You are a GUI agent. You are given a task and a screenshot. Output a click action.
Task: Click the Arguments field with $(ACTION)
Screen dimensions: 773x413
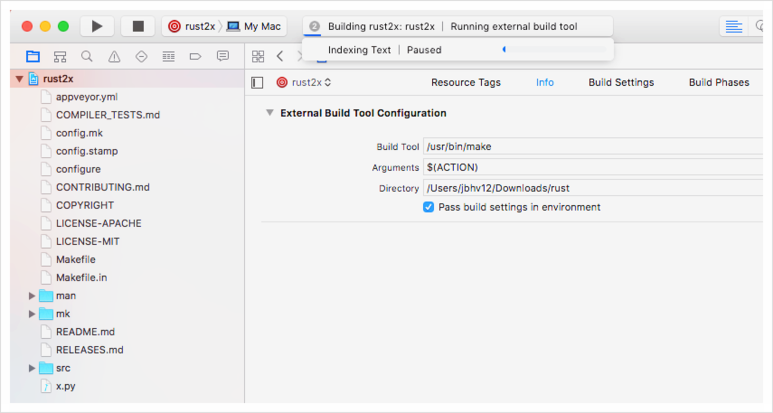pyautogui.click(x=593, y=167)
